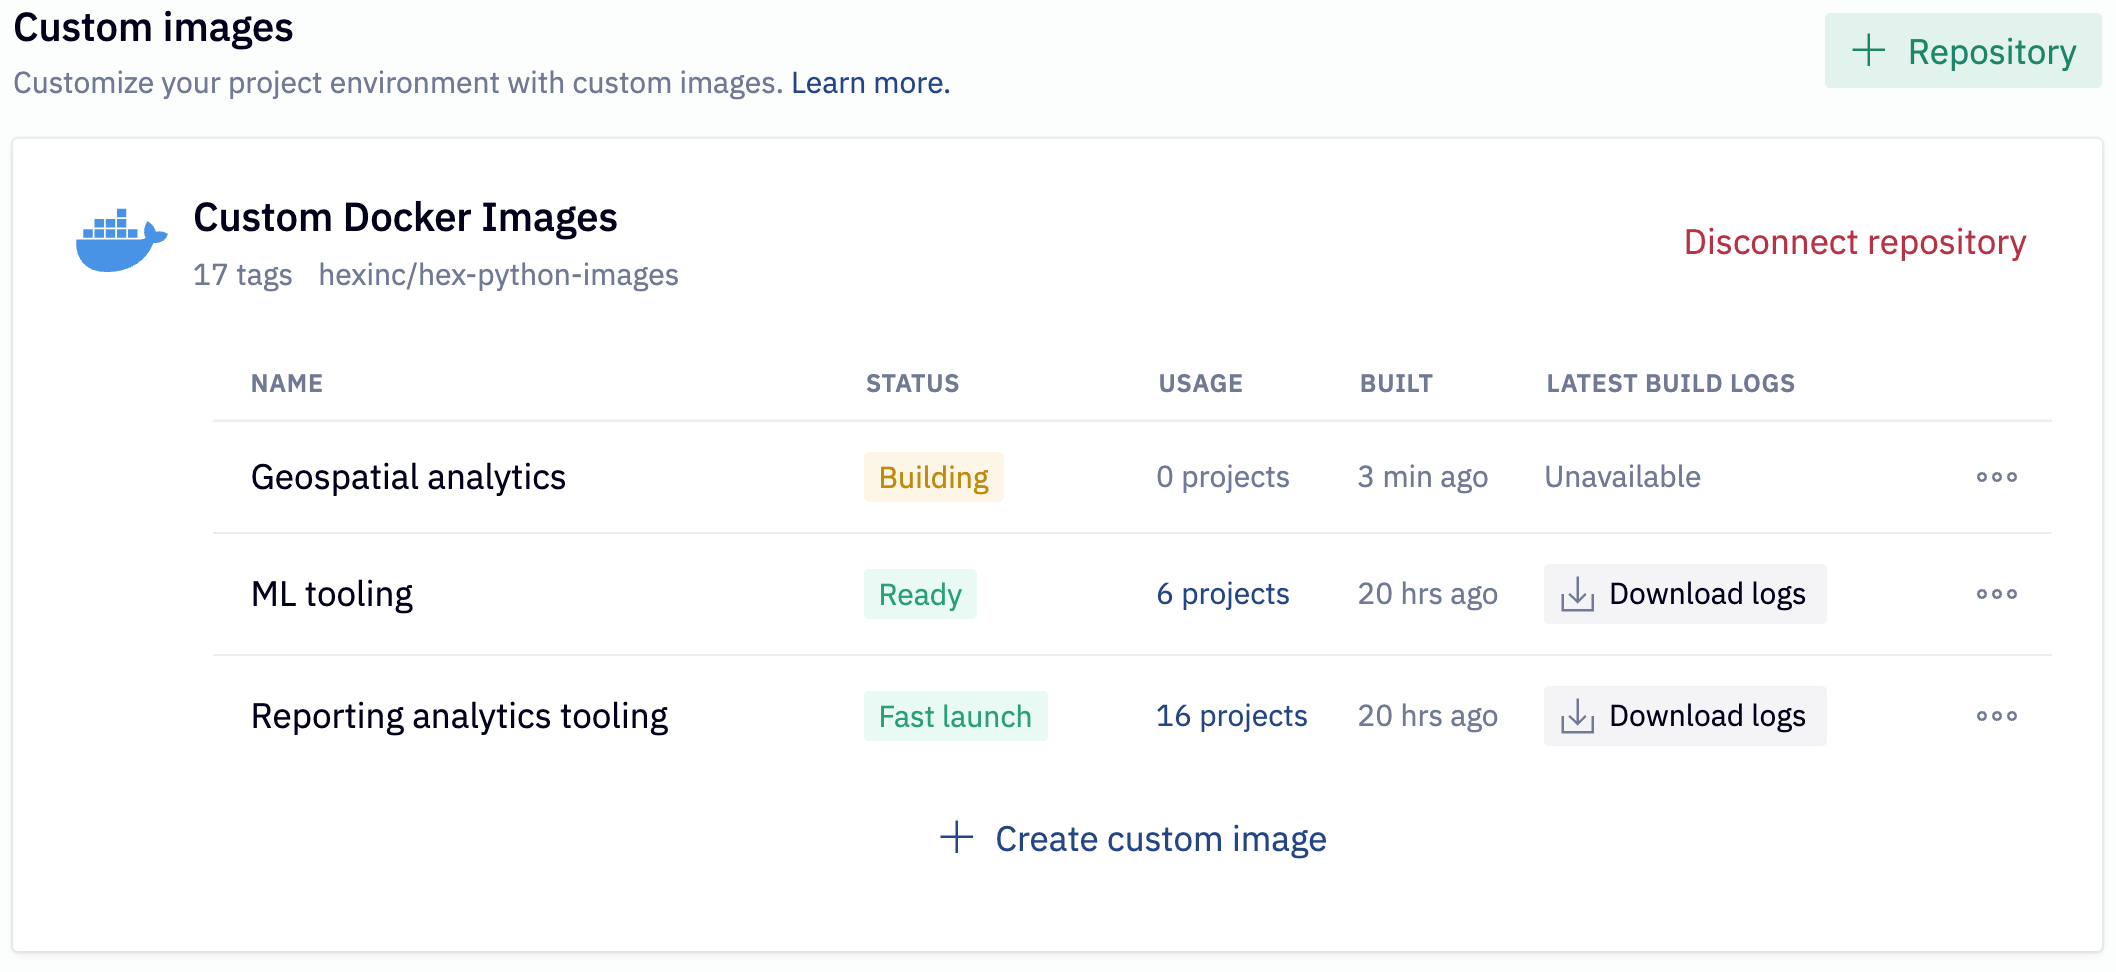This screenshot has height=972, width=2116.
Task: Open the overflow menu for ML tooling
Action: [x=1996, y=593]
